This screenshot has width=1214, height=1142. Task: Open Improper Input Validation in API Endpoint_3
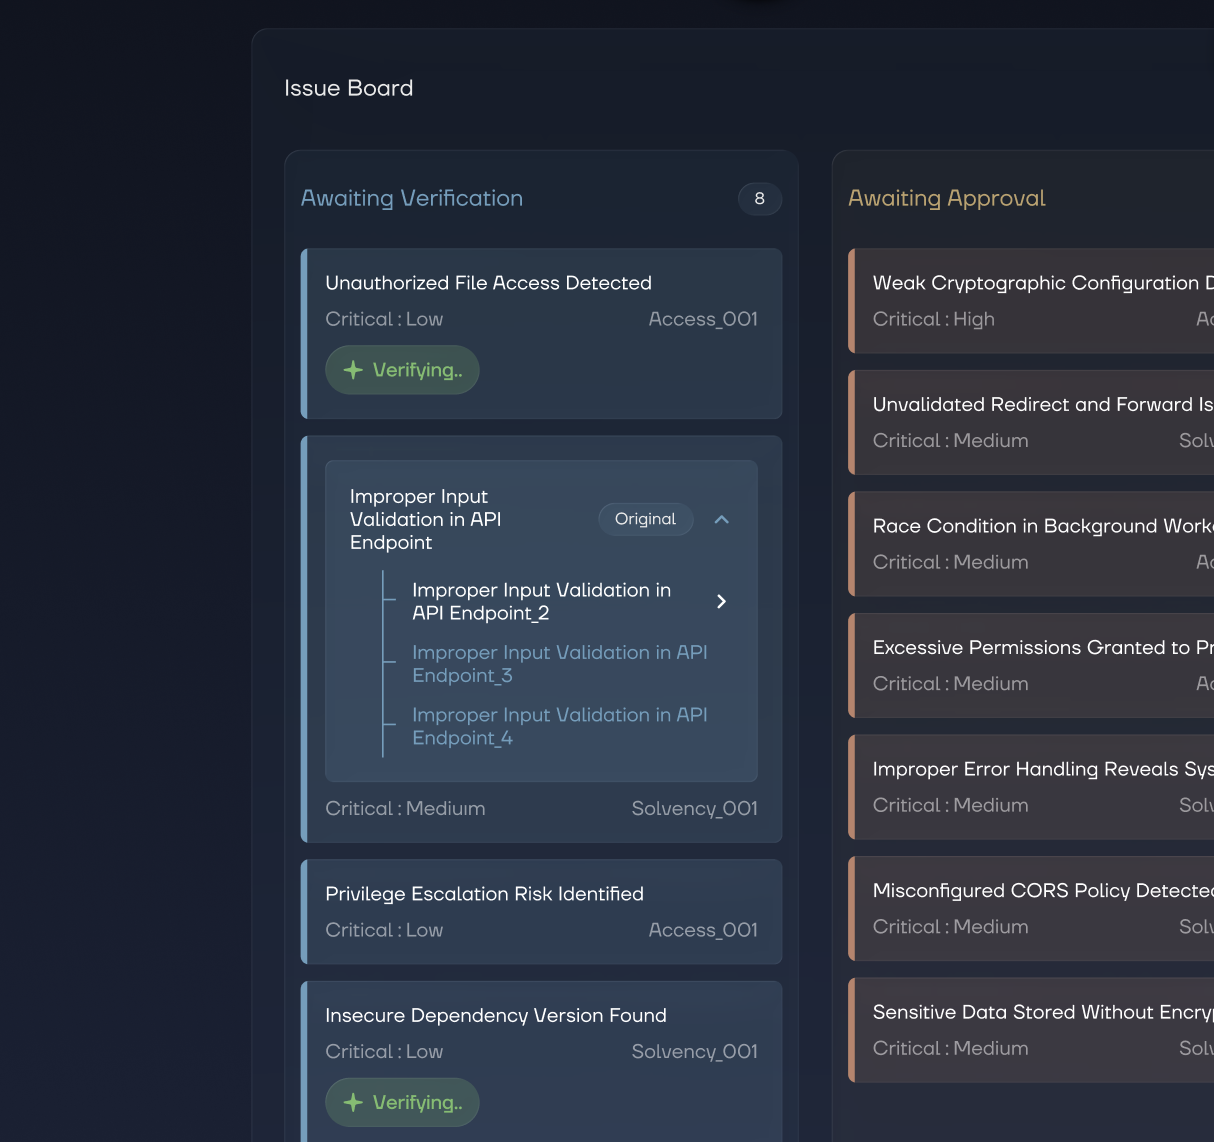(559, 664)
